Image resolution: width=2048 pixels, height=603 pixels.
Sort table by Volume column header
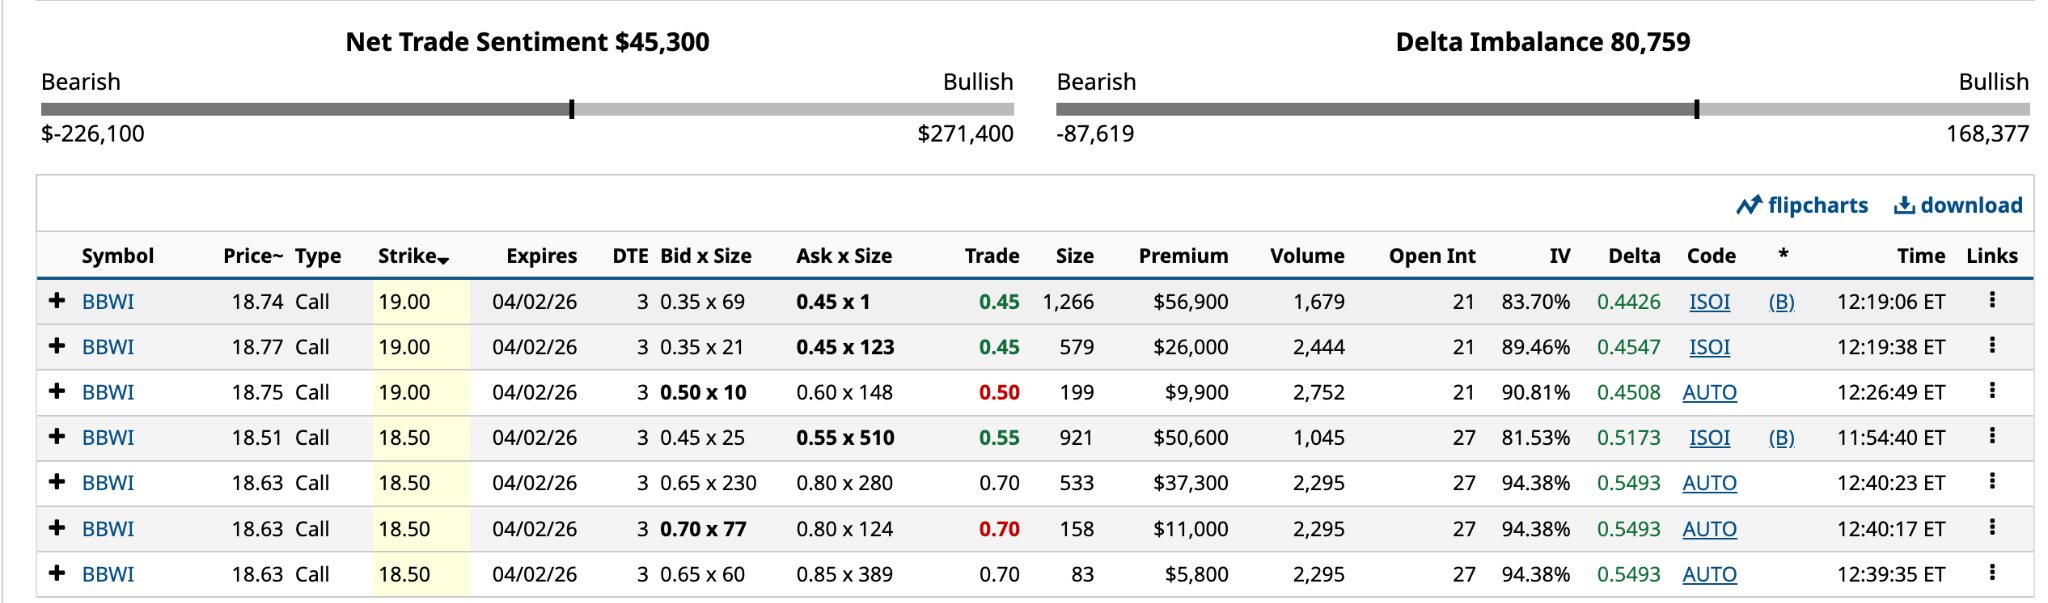click(x=1307, y=256)
